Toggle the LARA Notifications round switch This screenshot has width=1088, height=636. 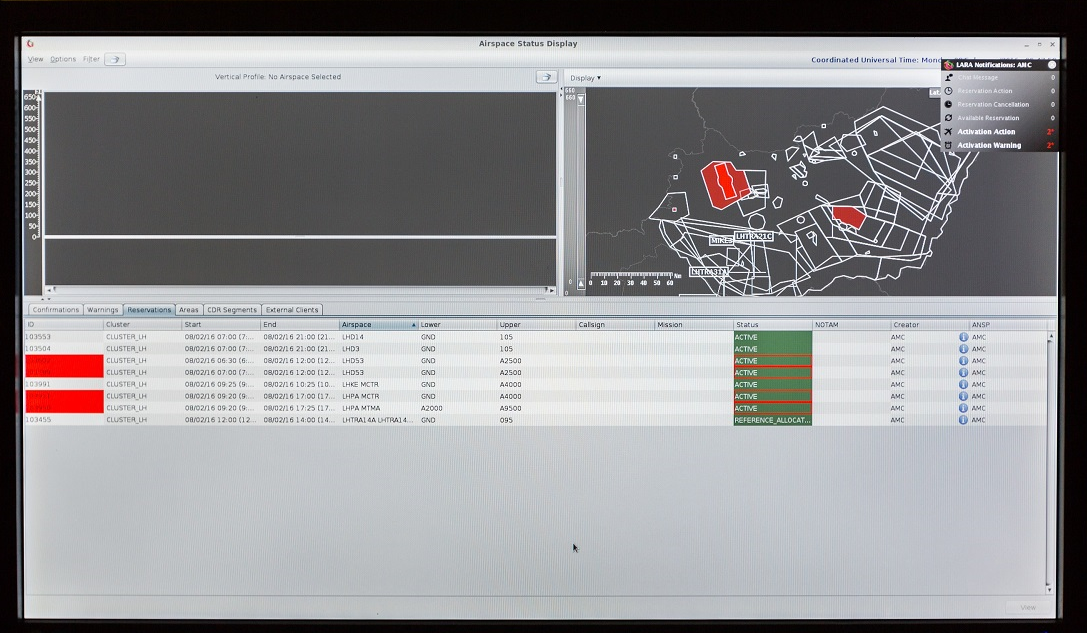coord(1051,65)
